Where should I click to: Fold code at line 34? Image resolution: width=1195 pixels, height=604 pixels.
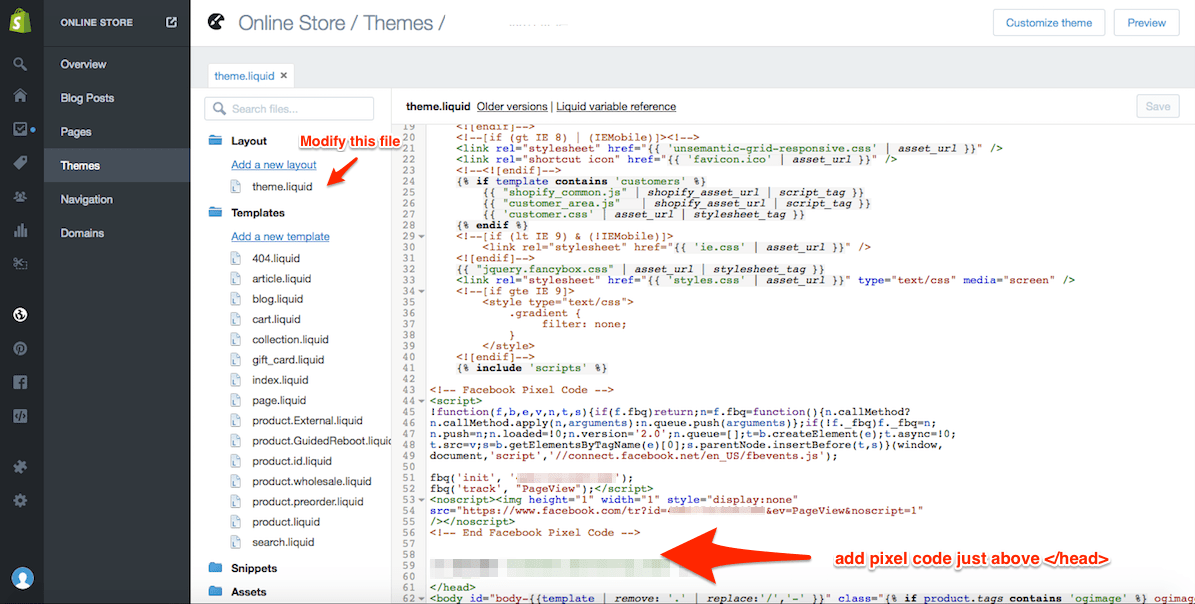[x=421, y=291]
